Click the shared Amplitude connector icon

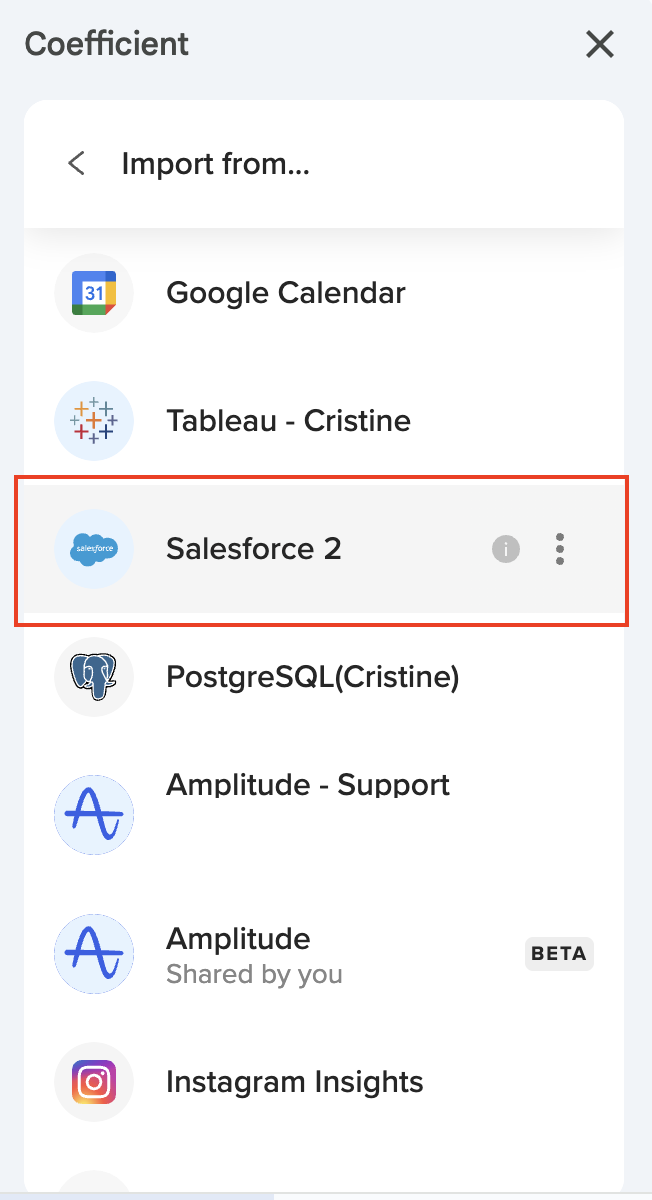coord(93,953)
